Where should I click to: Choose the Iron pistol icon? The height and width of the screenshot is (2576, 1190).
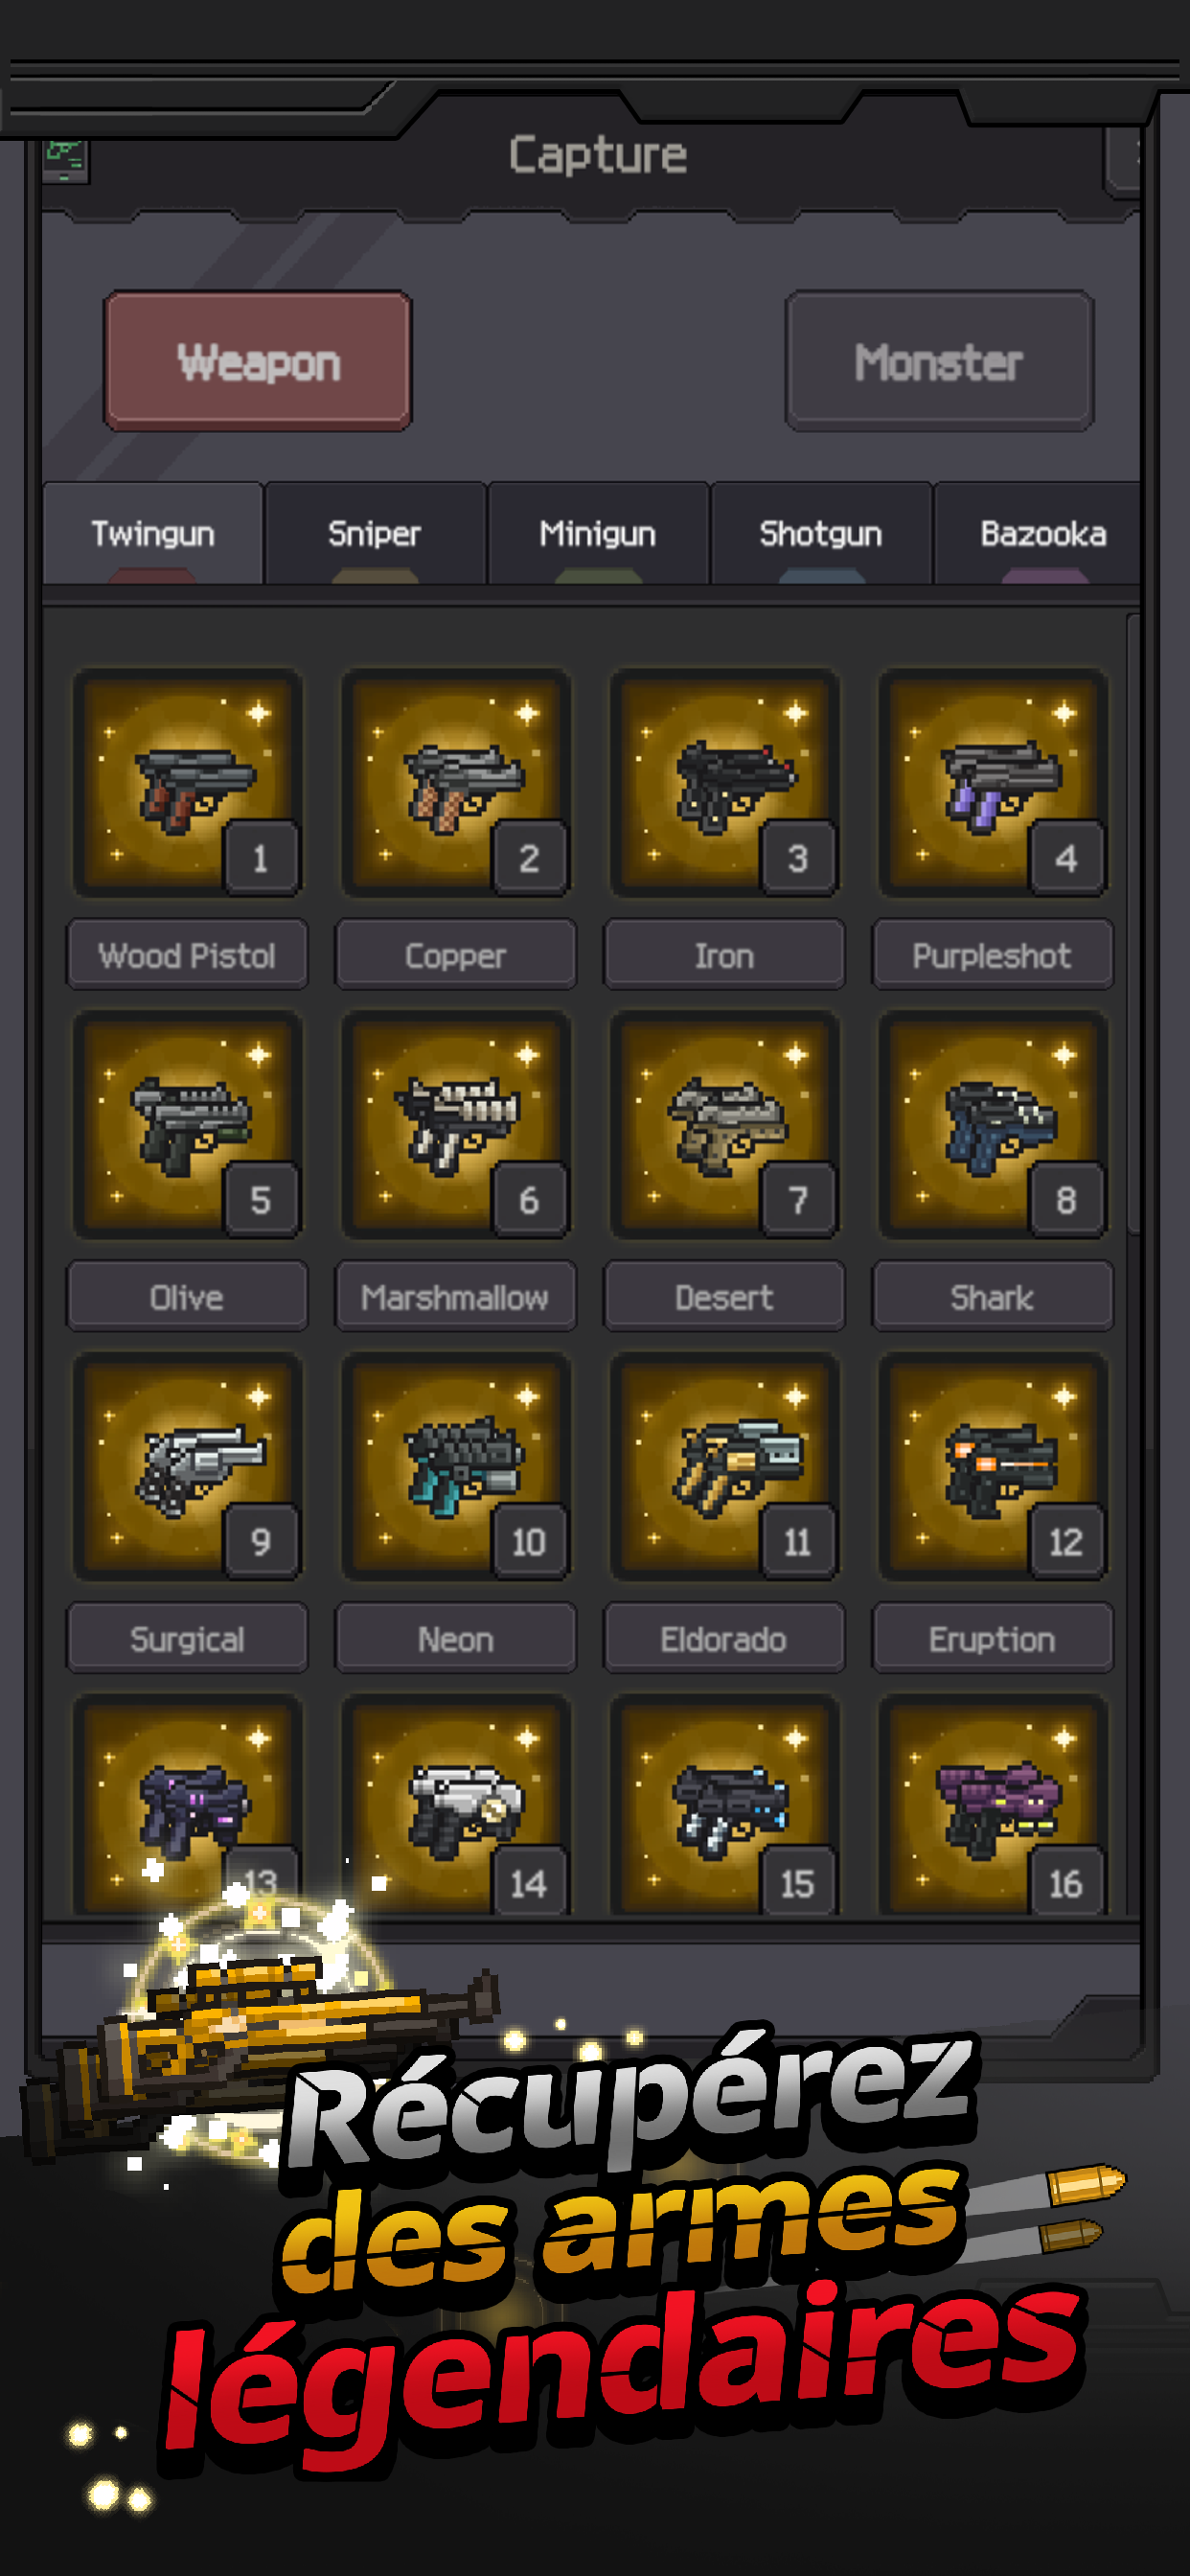724,783
